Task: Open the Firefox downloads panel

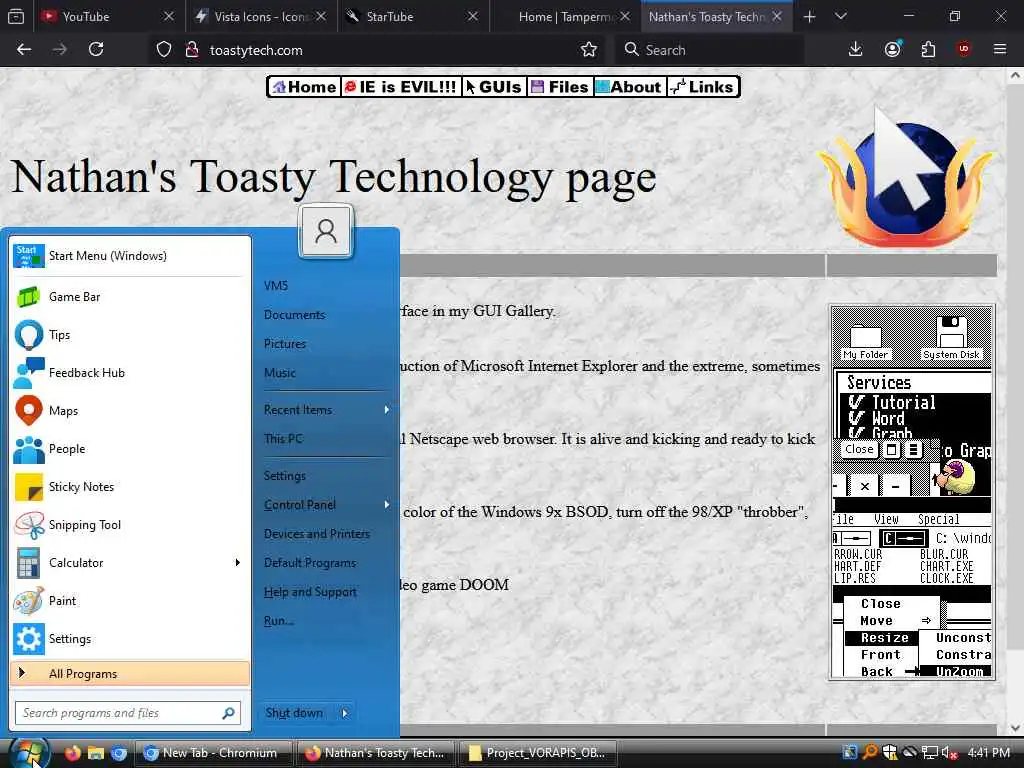Action: click(856, 50)
